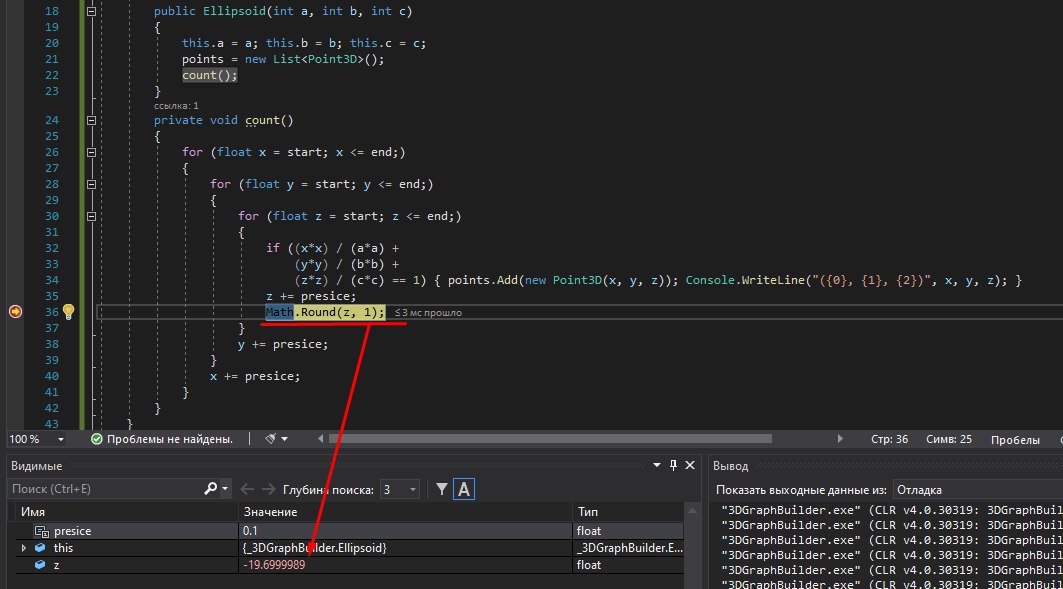Open the search options arrow beside the magnifier
Screen dimensions: 1063x589
[x=225, y=489]
